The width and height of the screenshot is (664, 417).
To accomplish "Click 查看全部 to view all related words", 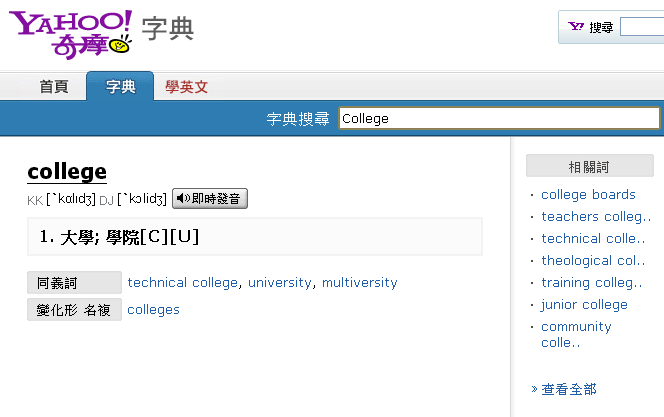I will click(x=568, y=389).
